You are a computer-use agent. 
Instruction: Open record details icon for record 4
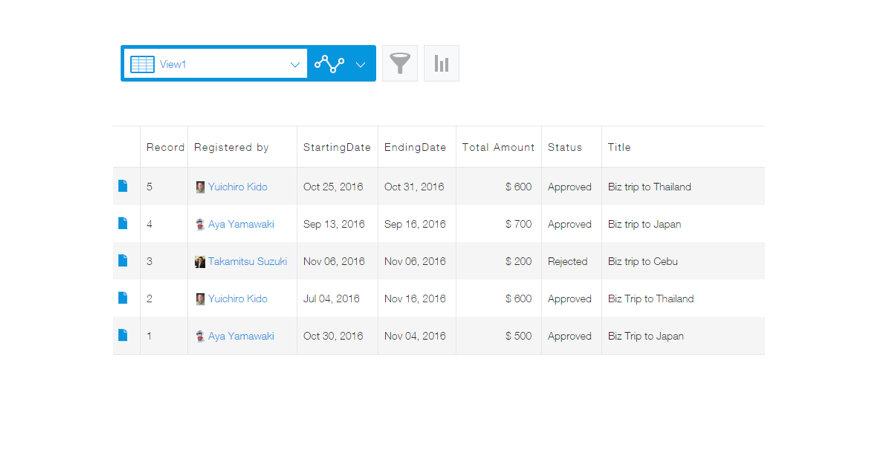pyautogui.click(x=123, y=224)
